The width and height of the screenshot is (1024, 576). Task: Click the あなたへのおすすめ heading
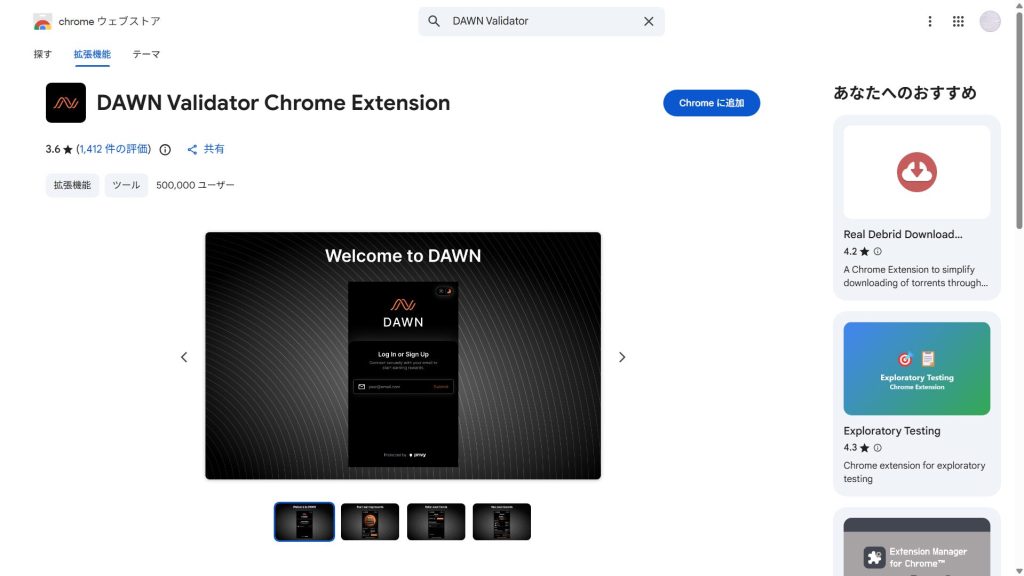(x=904, y=93)
